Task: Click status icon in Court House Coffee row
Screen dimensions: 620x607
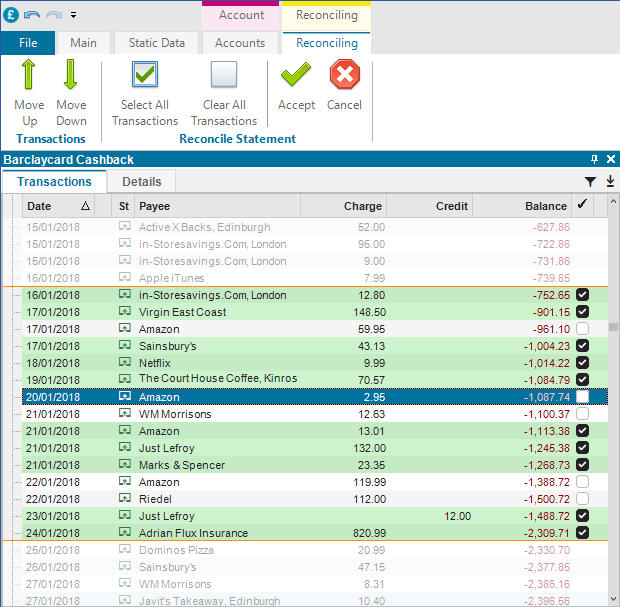Action: 125,379
